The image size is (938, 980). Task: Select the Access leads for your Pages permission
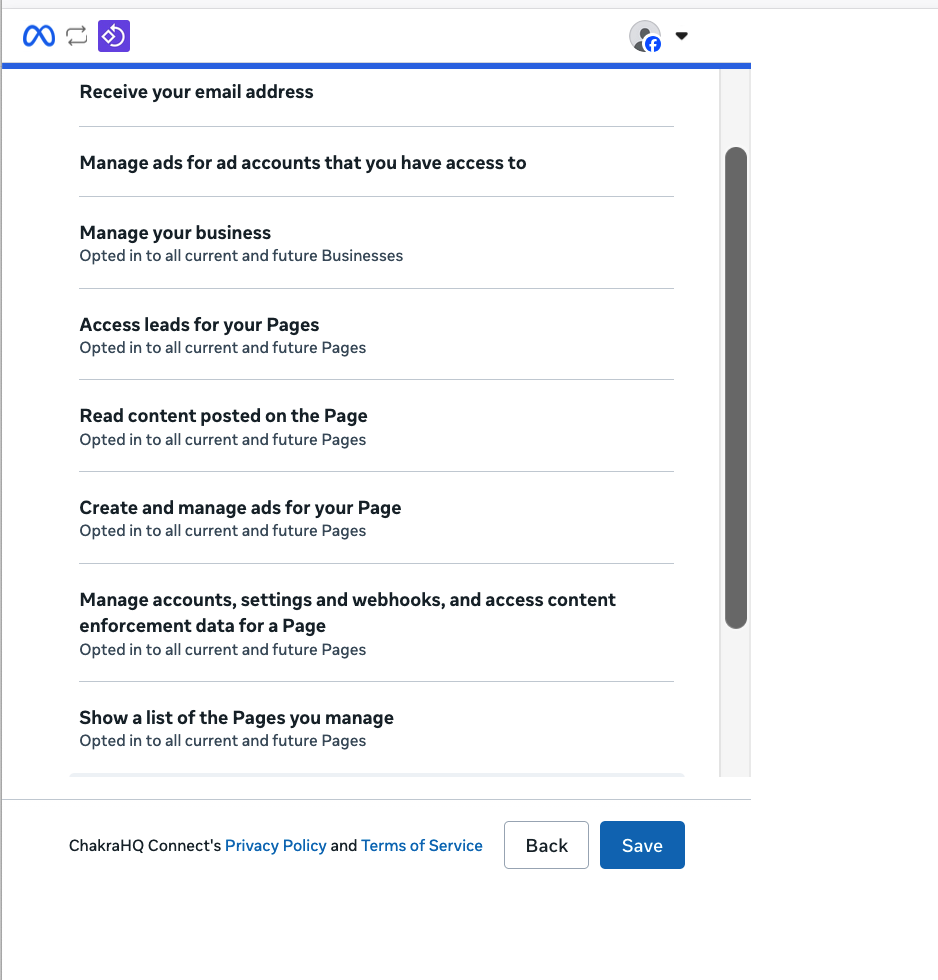(x=199, y=325)
